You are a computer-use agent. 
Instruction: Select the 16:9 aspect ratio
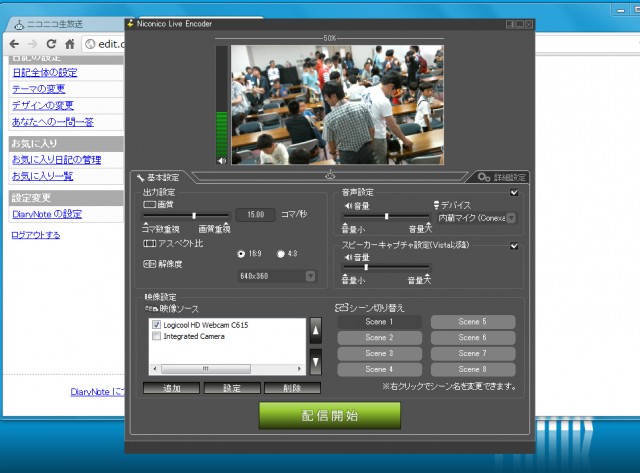[x=241, y=254]
